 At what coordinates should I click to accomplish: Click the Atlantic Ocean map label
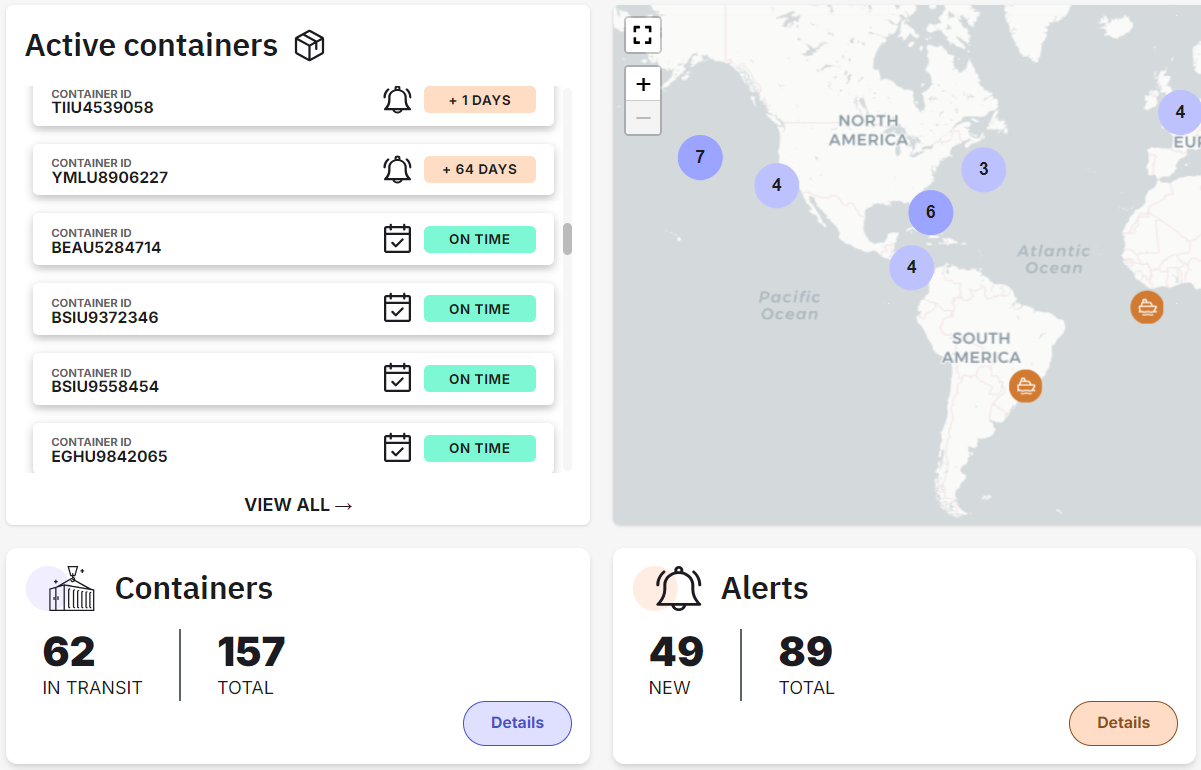tap(1053, 259)
